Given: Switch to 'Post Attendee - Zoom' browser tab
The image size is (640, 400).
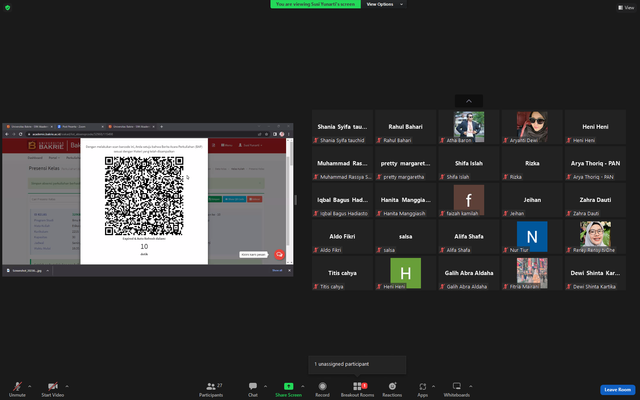Looking at the screenshot, I should pos(81,127).
